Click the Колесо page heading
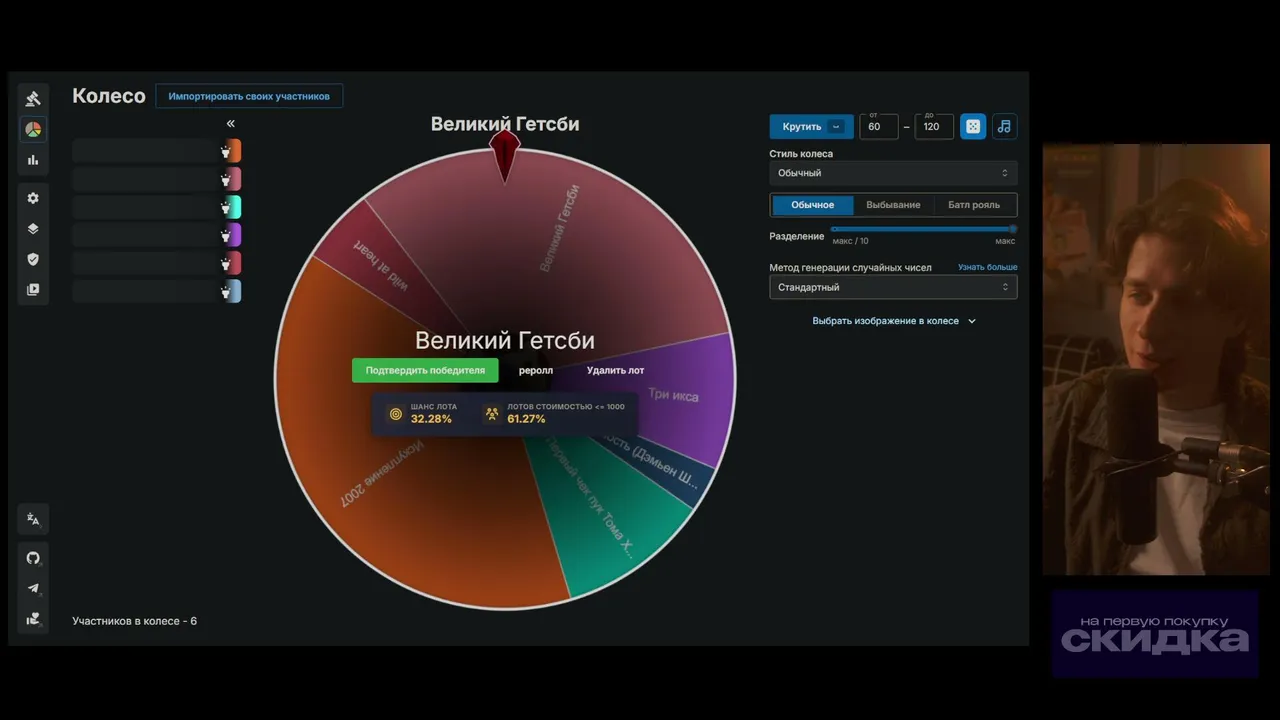This screenshot has height=720, width=1280. [x=109, y=96]
